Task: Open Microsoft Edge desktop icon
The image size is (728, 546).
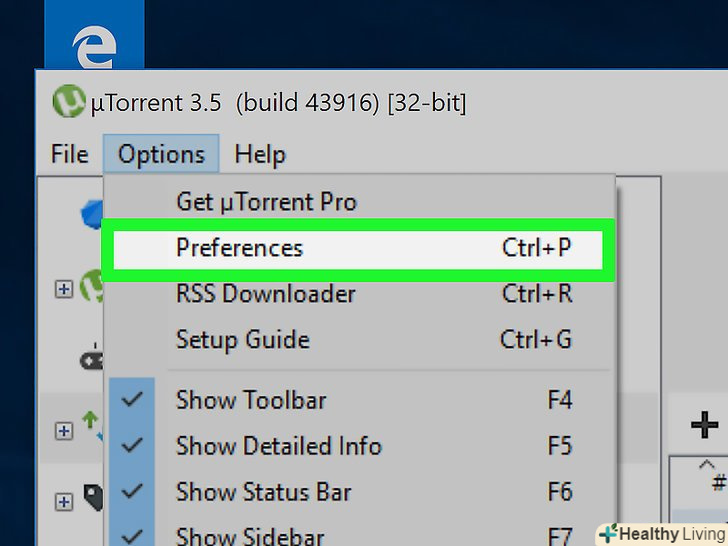Action: pos(94,45)
